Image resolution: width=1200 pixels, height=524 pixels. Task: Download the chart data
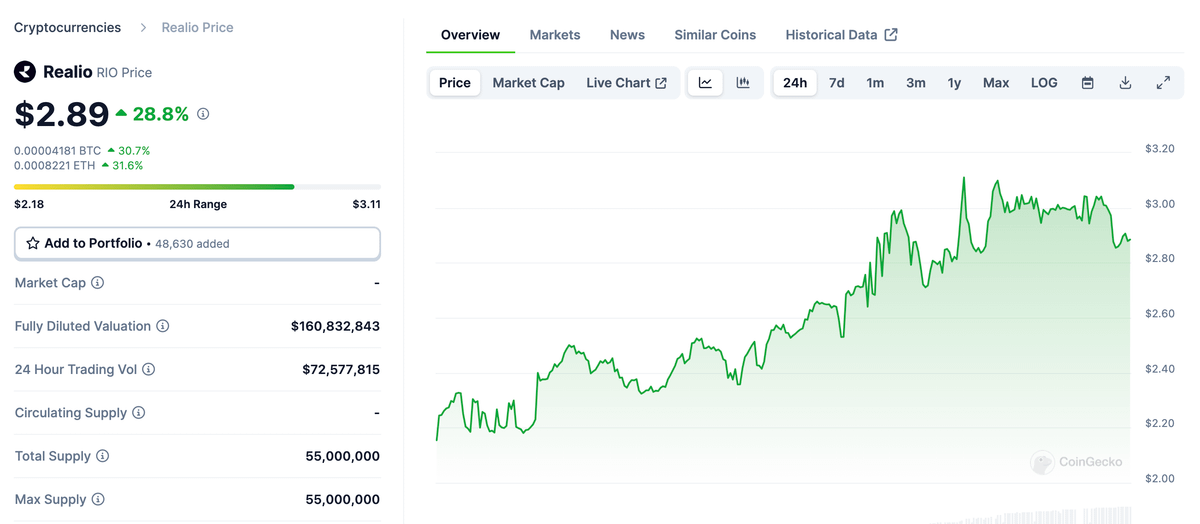[1125, 83]
